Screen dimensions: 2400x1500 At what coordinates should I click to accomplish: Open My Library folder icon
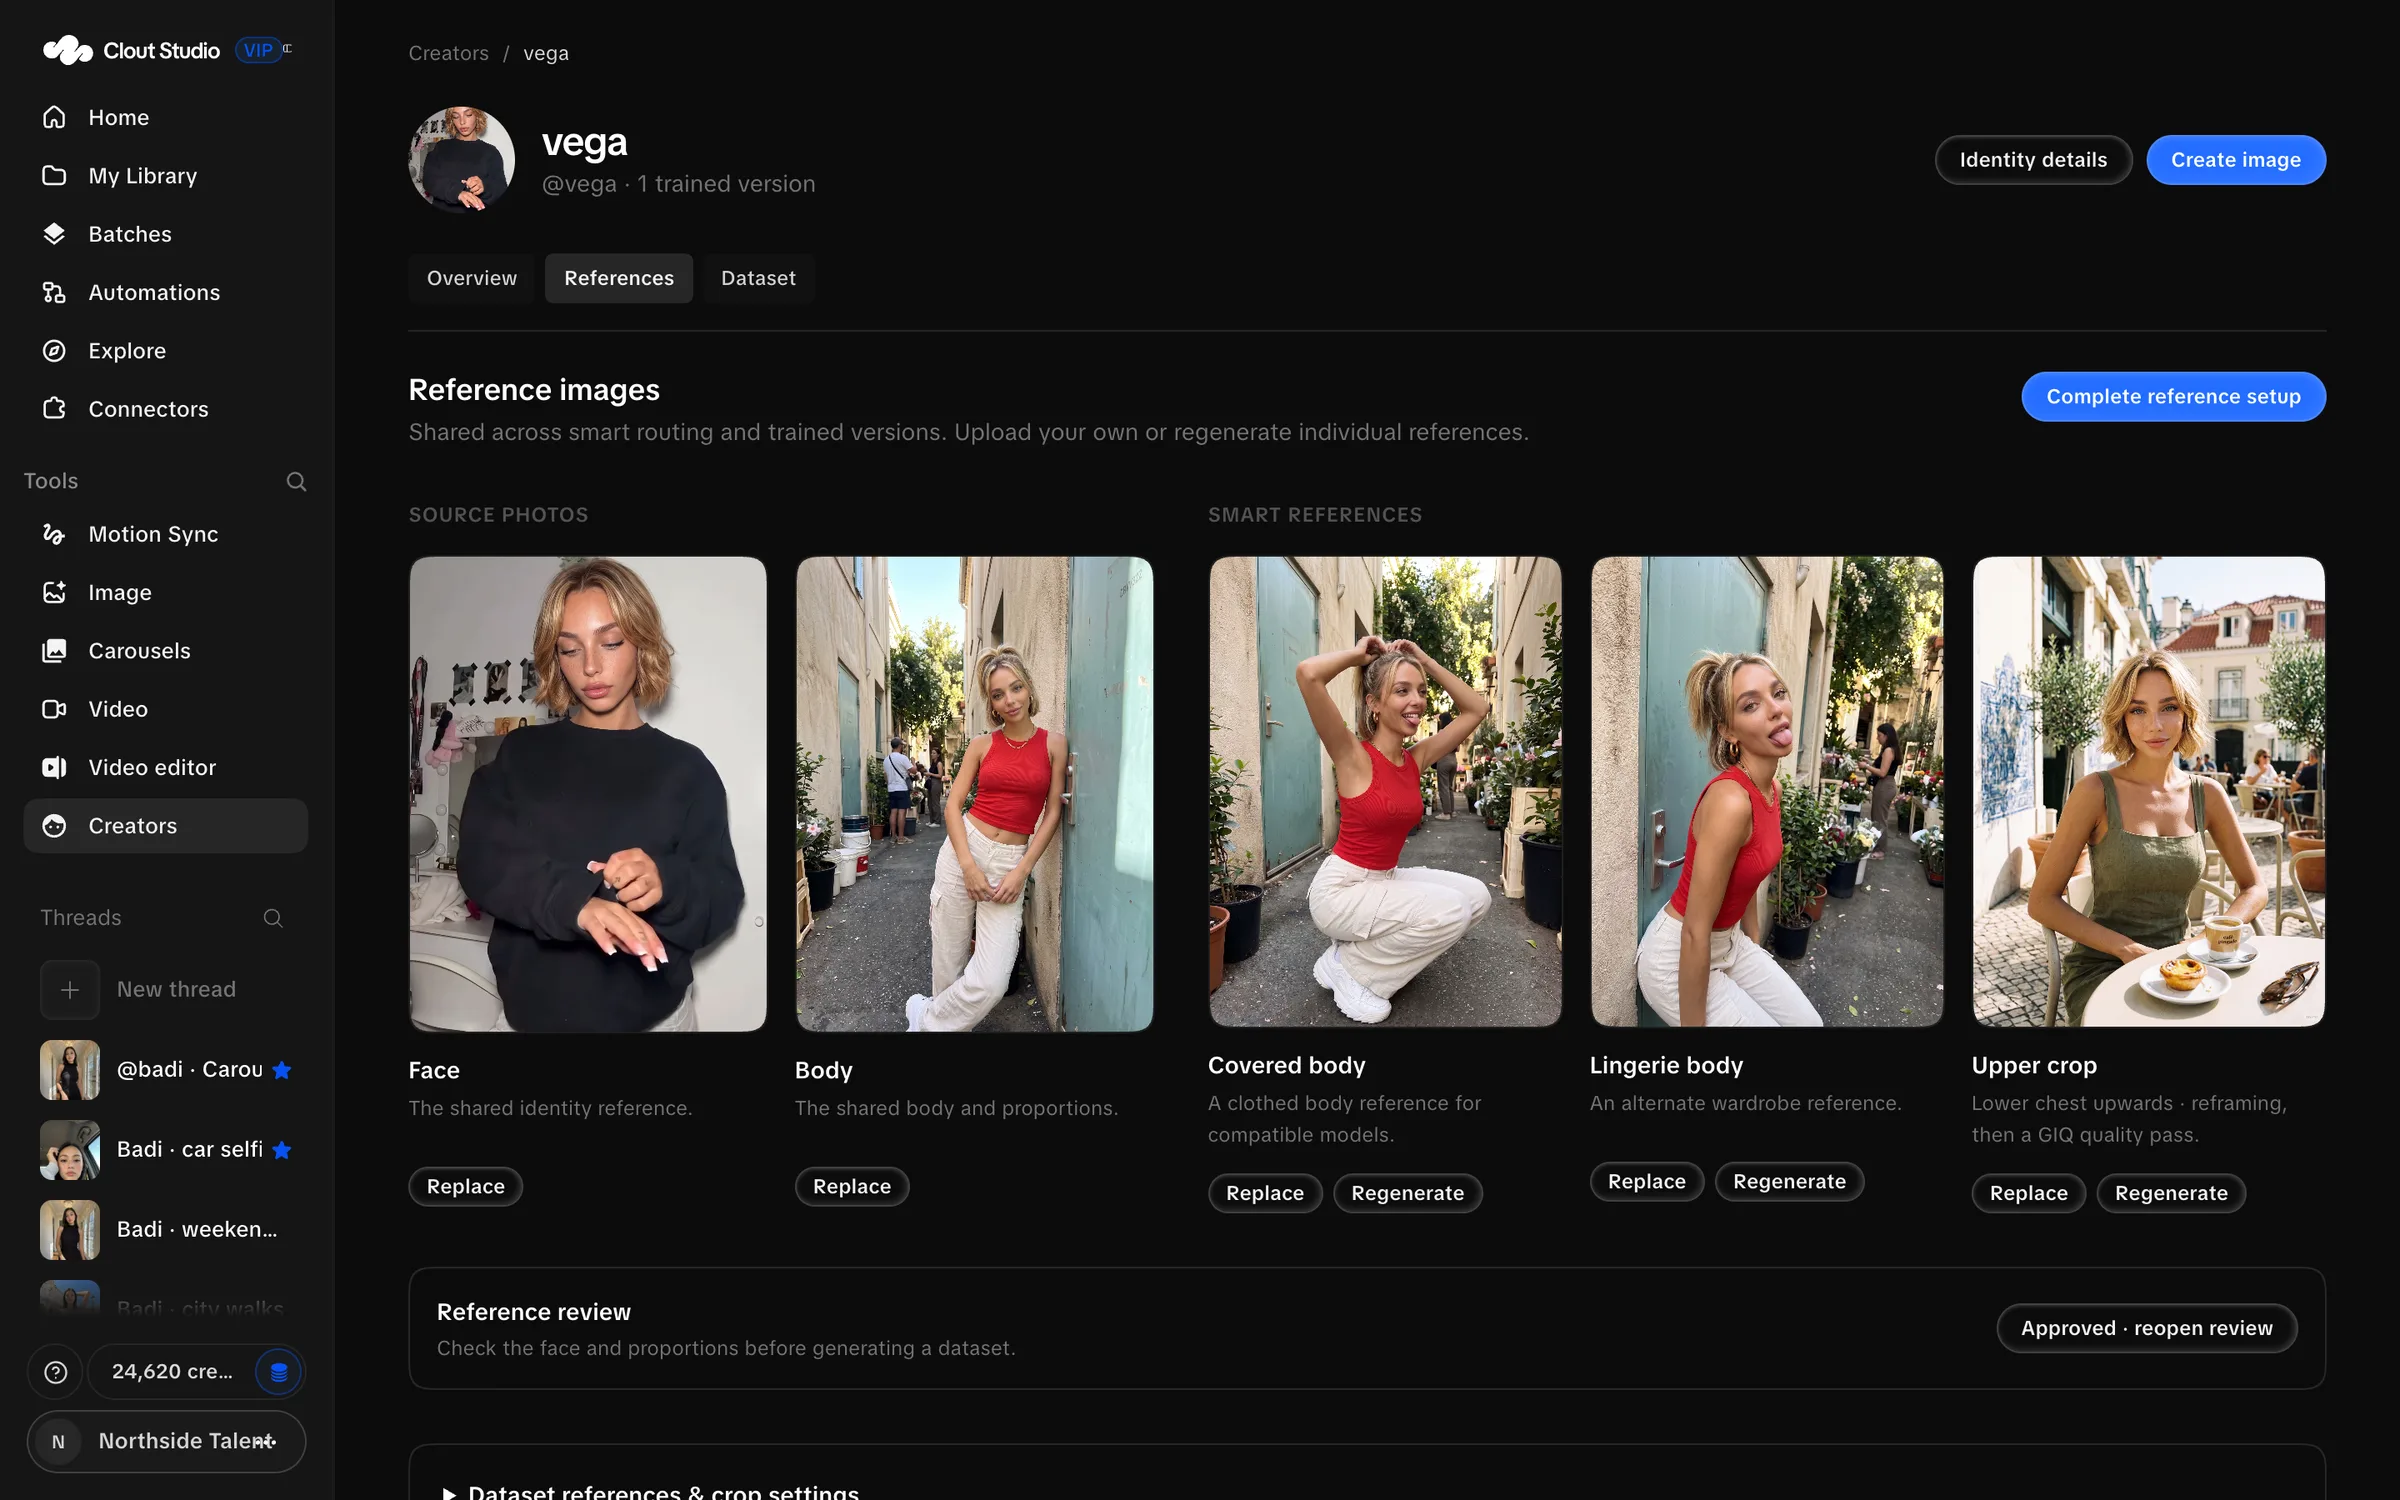[x=54, y=175]
